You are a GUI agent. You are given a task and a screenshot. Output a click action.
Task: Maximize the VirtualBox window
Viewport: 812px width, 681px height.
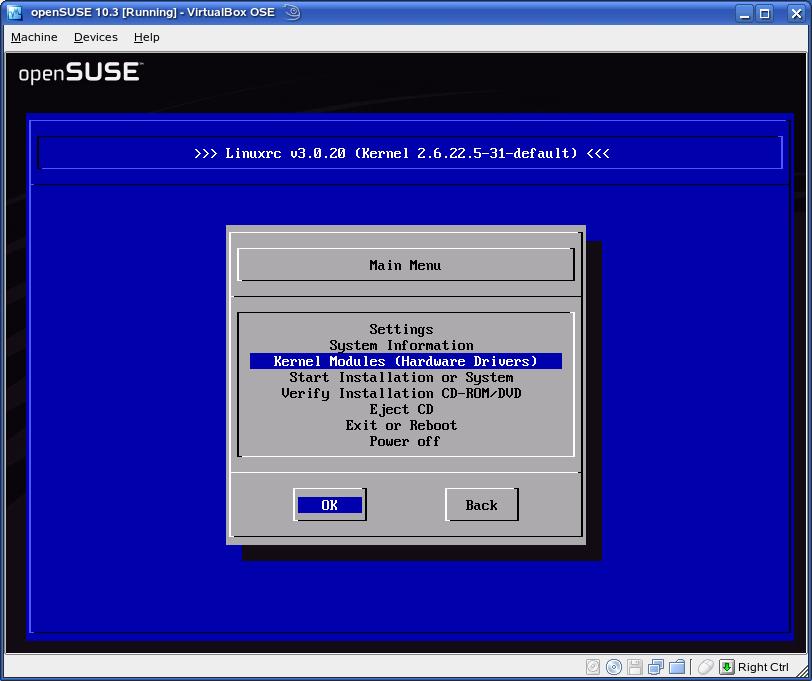point(764,13)
